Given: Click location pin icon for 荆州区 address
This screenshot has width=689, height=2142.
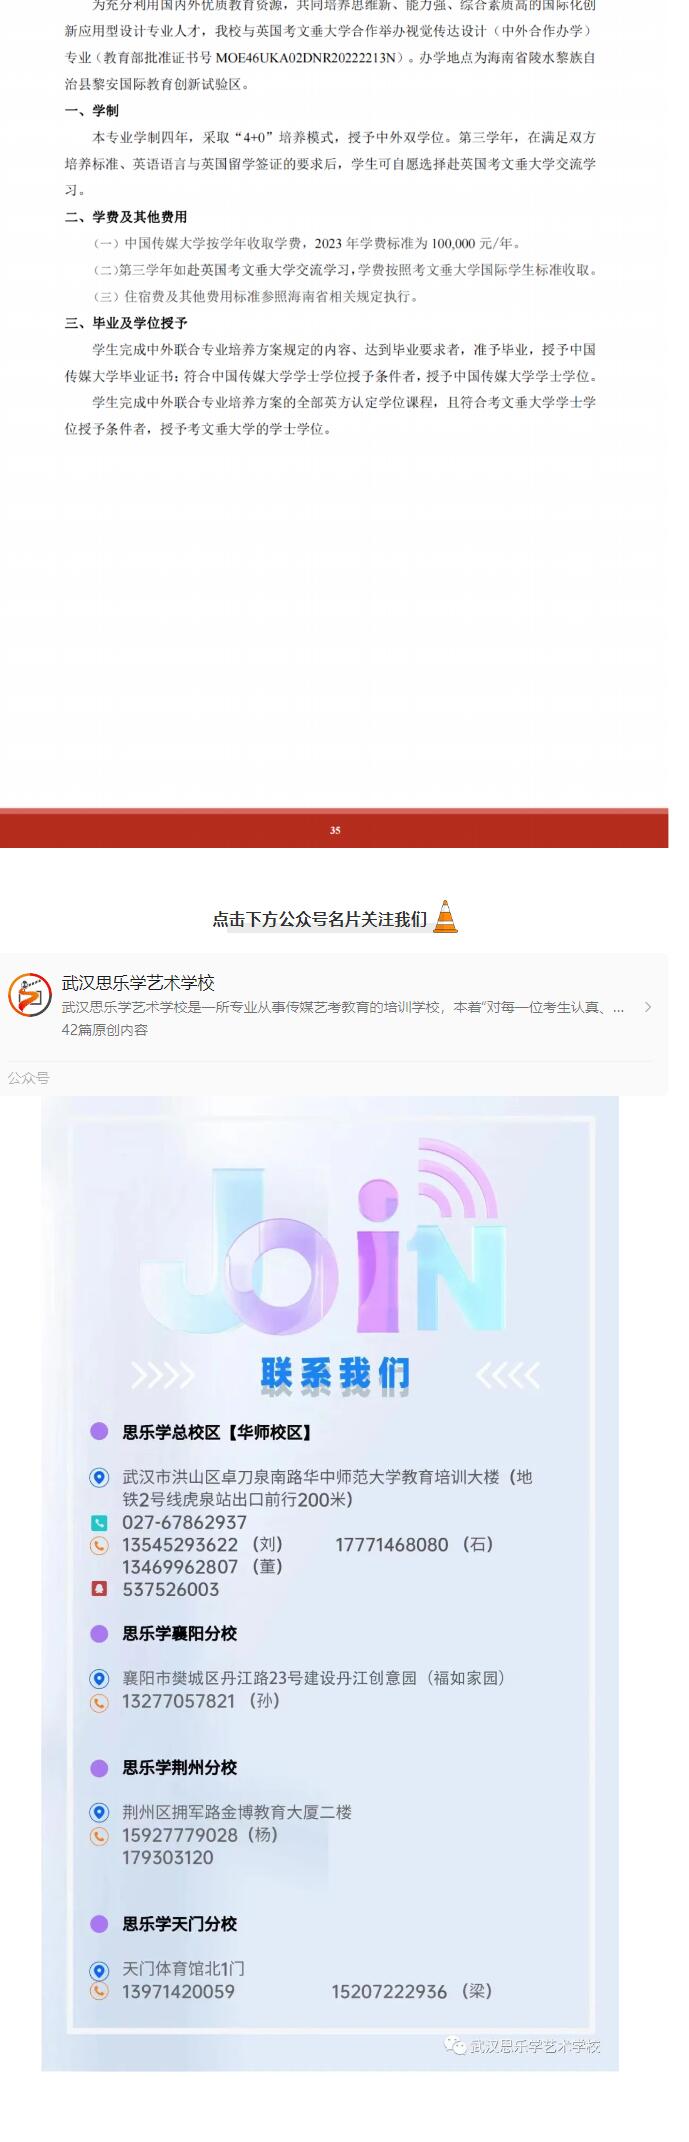Looking at the screenshot, I should point(99,1812).
